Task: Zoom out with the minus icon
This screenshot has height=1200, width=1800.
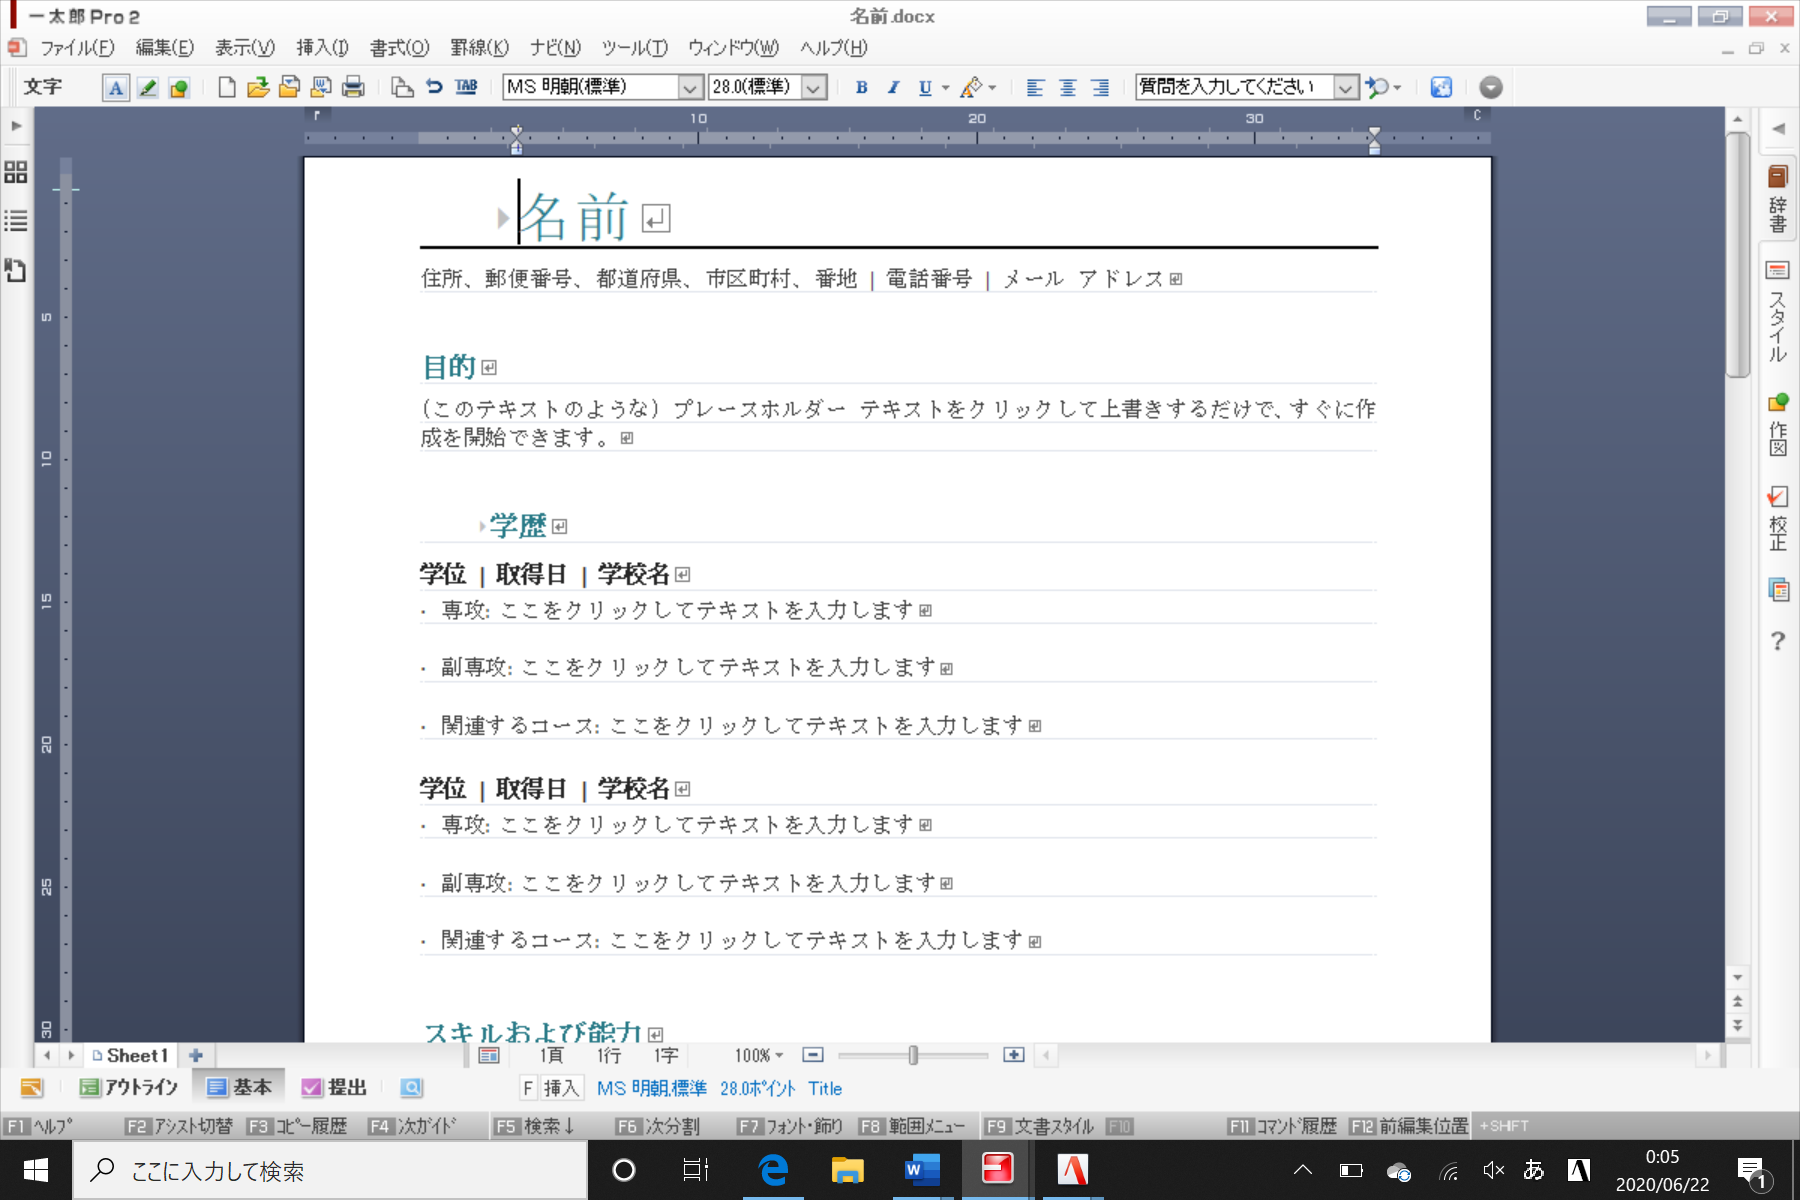Action: pyautogui.click(x=813, y=1055)
